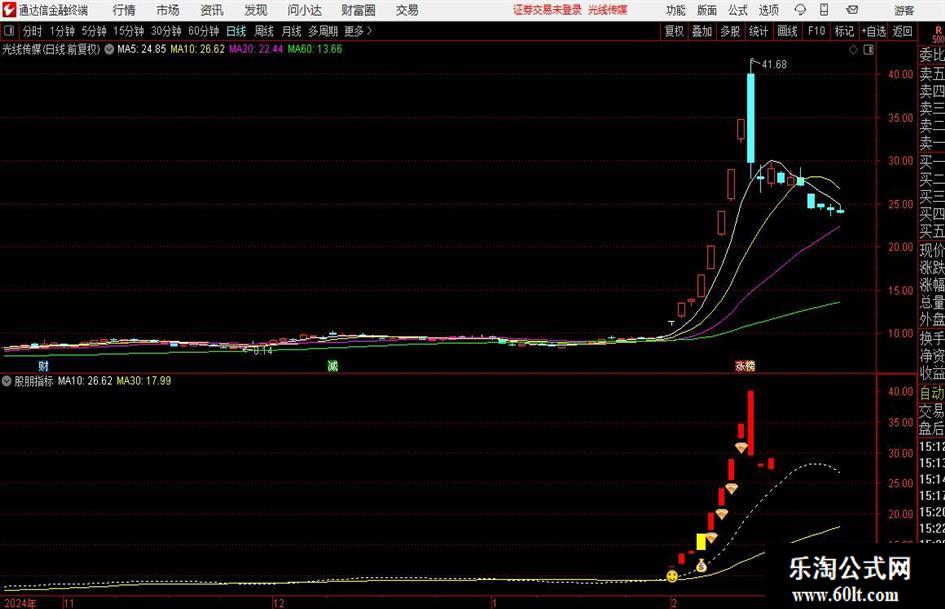Screen dimensions: 945x609
Task: Open the 资讯 menu
Action: coord(212,10)
